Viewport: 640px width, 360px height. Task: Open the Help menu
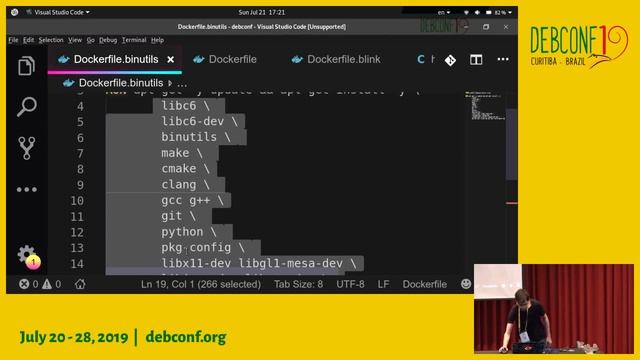(157, 40)
